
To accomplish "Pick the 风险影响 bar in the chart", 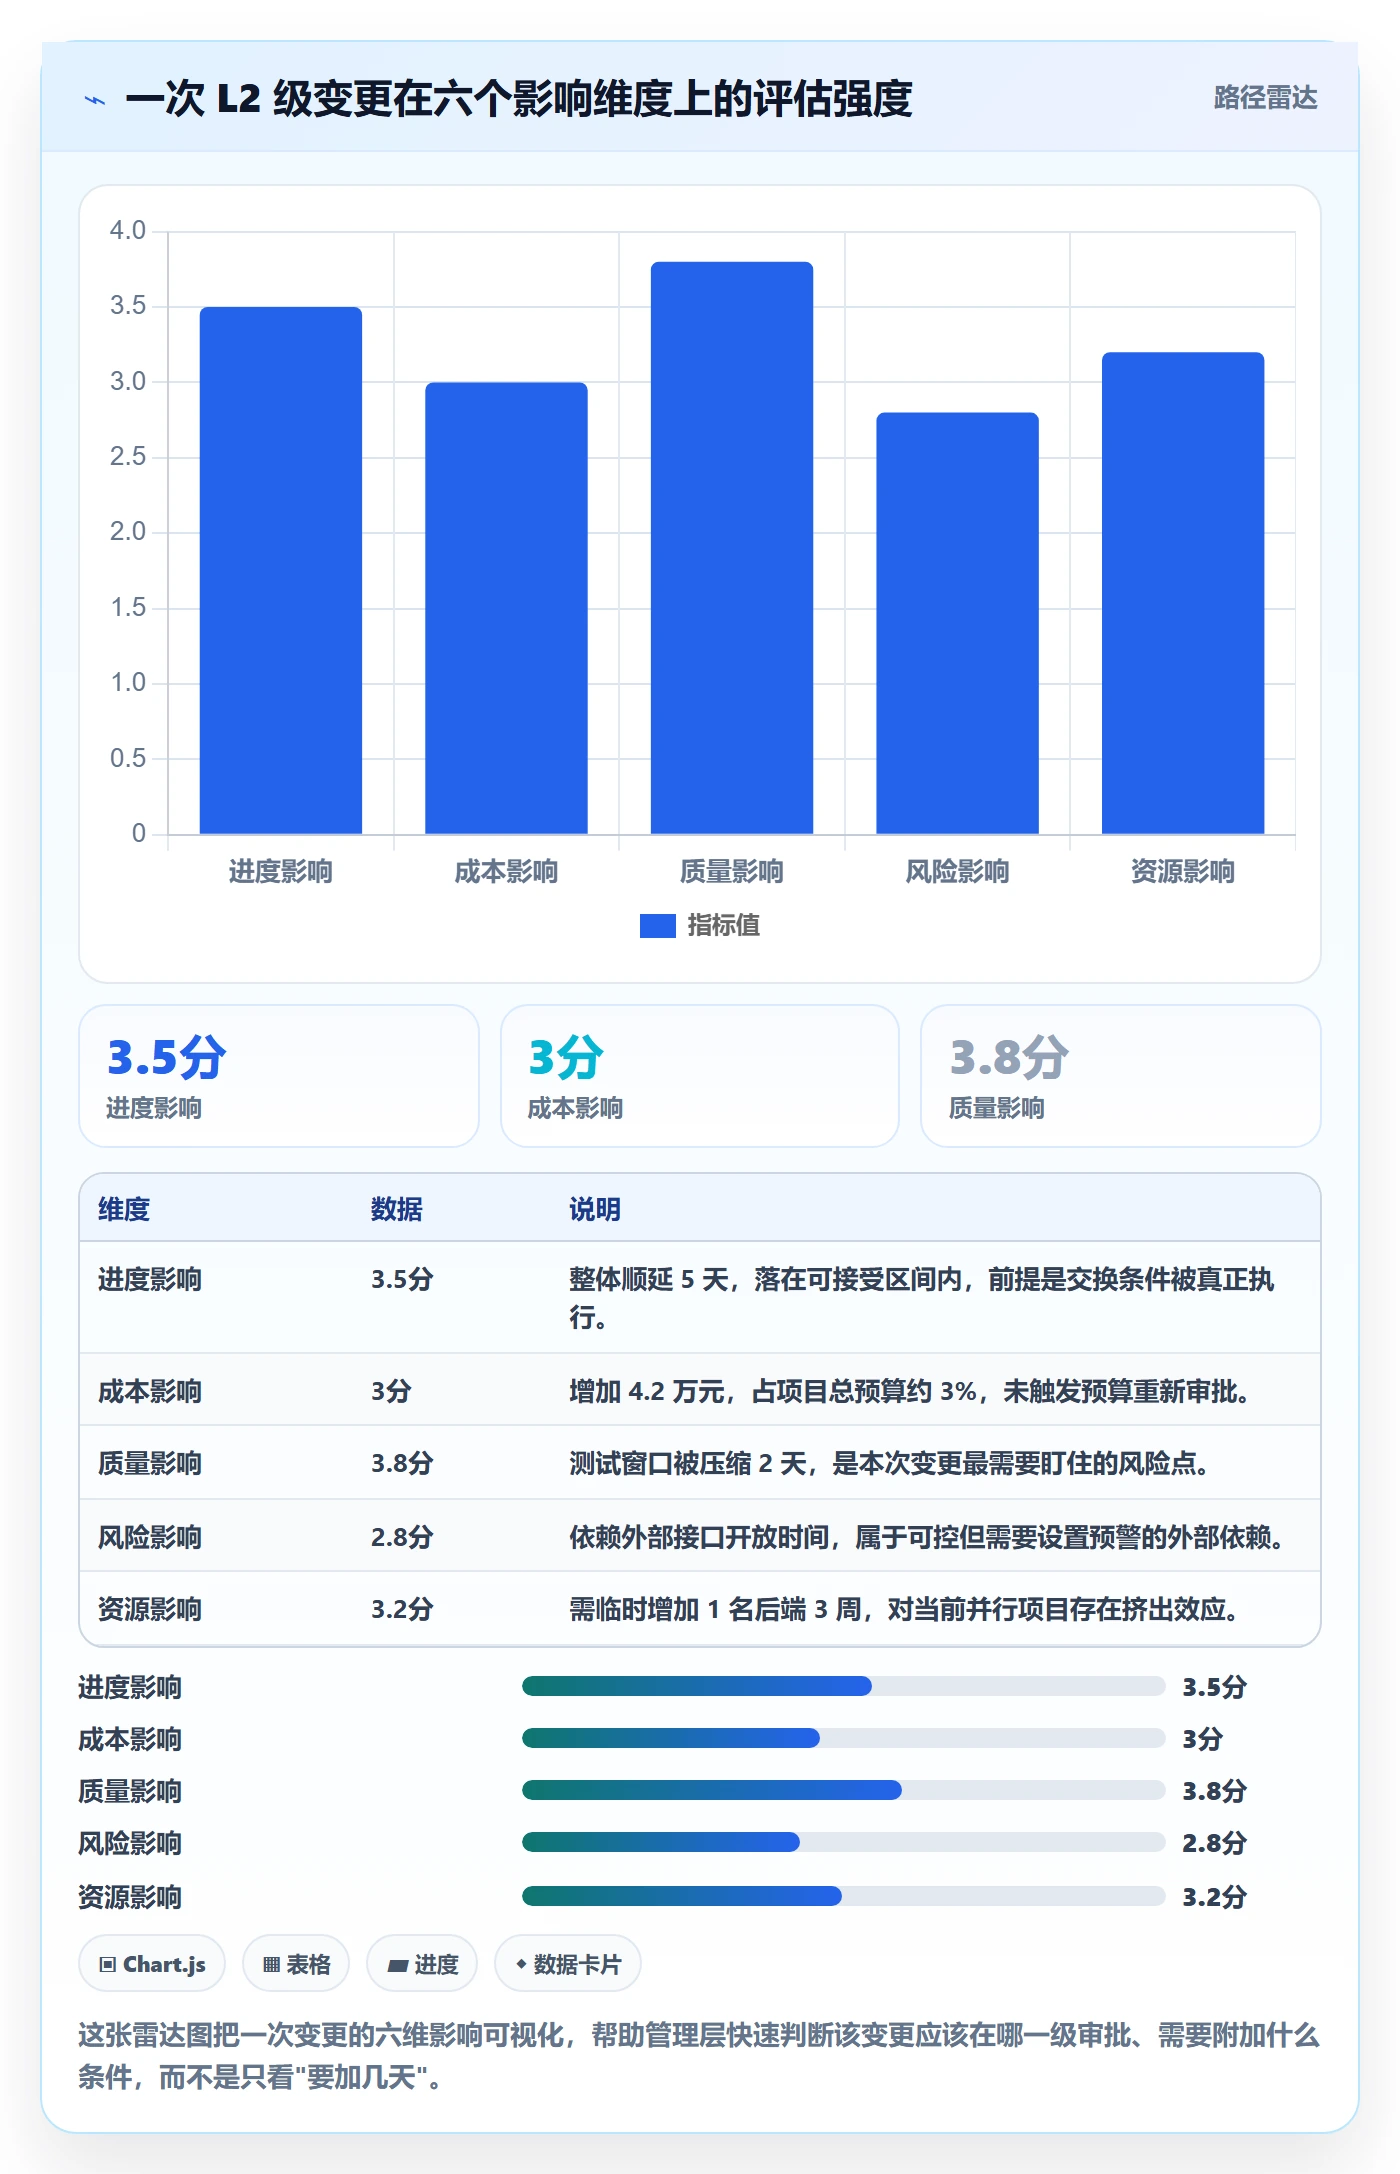I will pos(957,623).
